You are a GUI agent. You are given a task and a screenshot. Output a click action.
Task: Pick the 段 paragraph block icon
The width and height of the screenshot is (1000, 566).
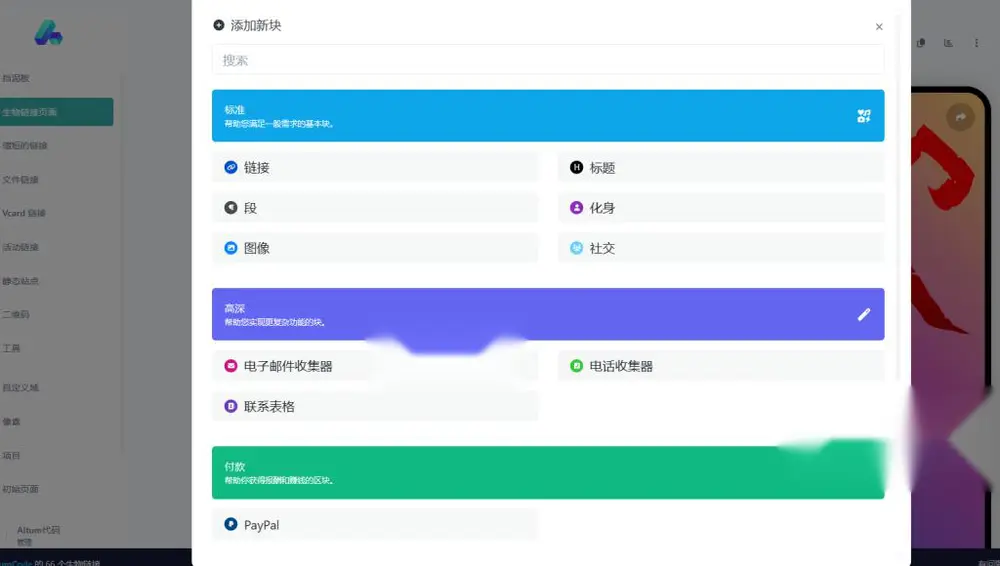coord(231,207)
